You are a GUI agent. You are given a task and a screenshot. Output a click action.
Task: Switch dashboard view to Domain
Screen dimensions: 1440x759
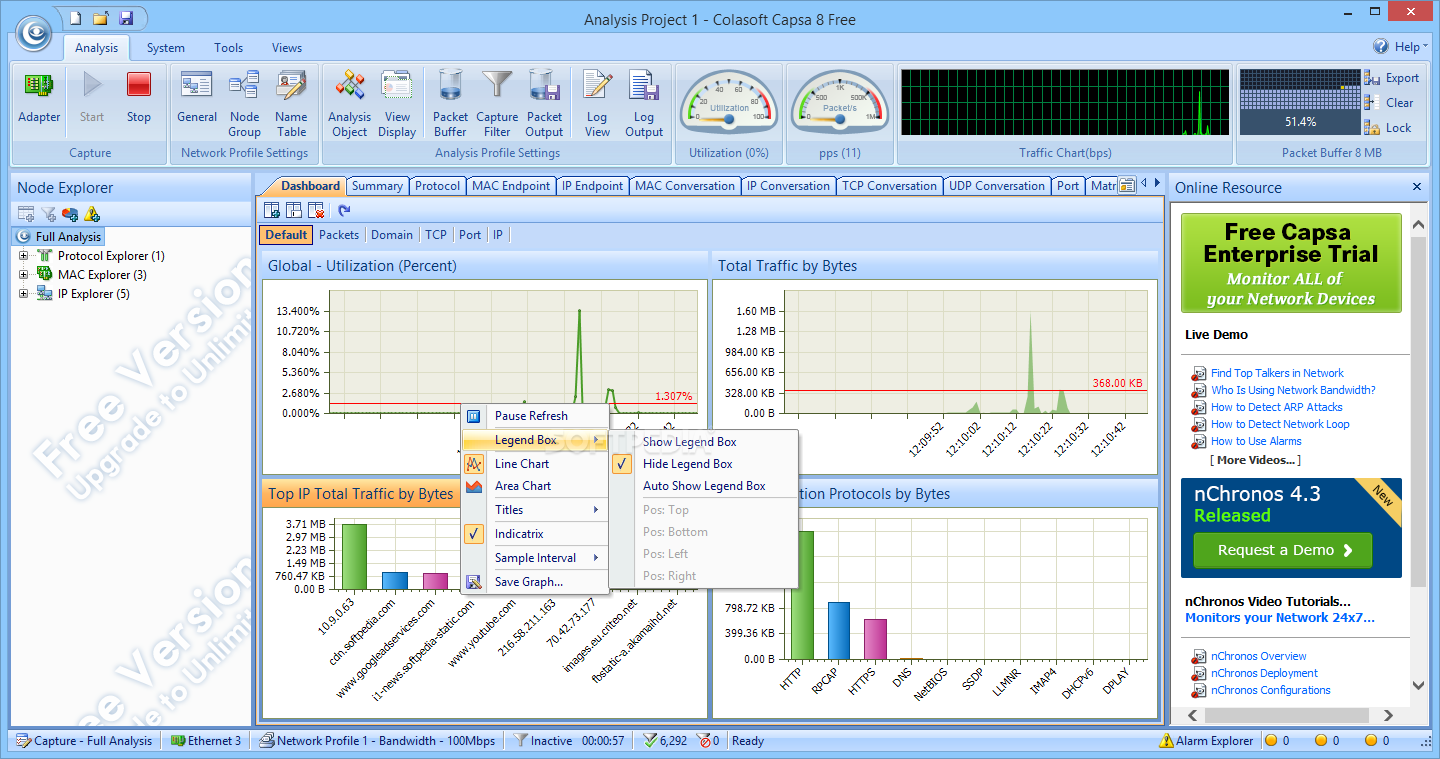[392, 235]
